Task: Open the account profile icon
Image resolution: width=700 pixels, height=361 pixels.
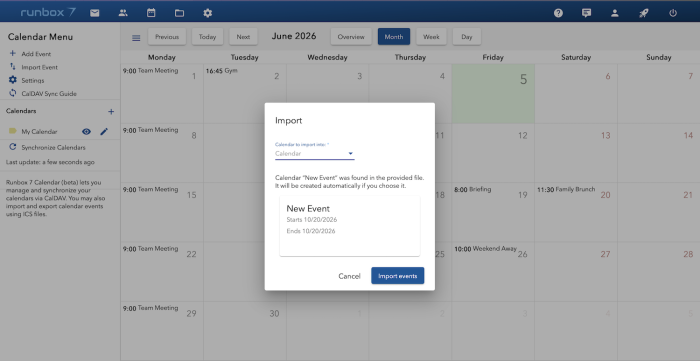Action: pyautogui.click(x=615, y=13)
